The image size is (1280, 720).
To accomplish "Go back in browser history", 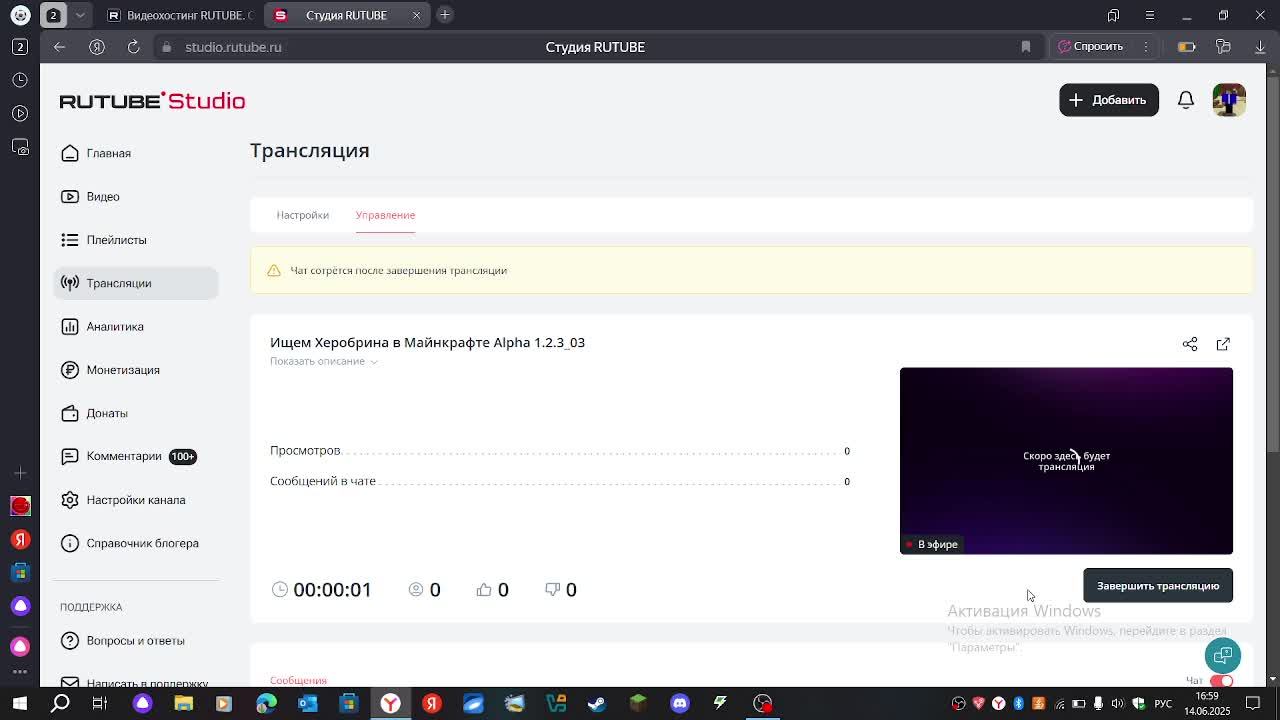I will pos(59,47).
